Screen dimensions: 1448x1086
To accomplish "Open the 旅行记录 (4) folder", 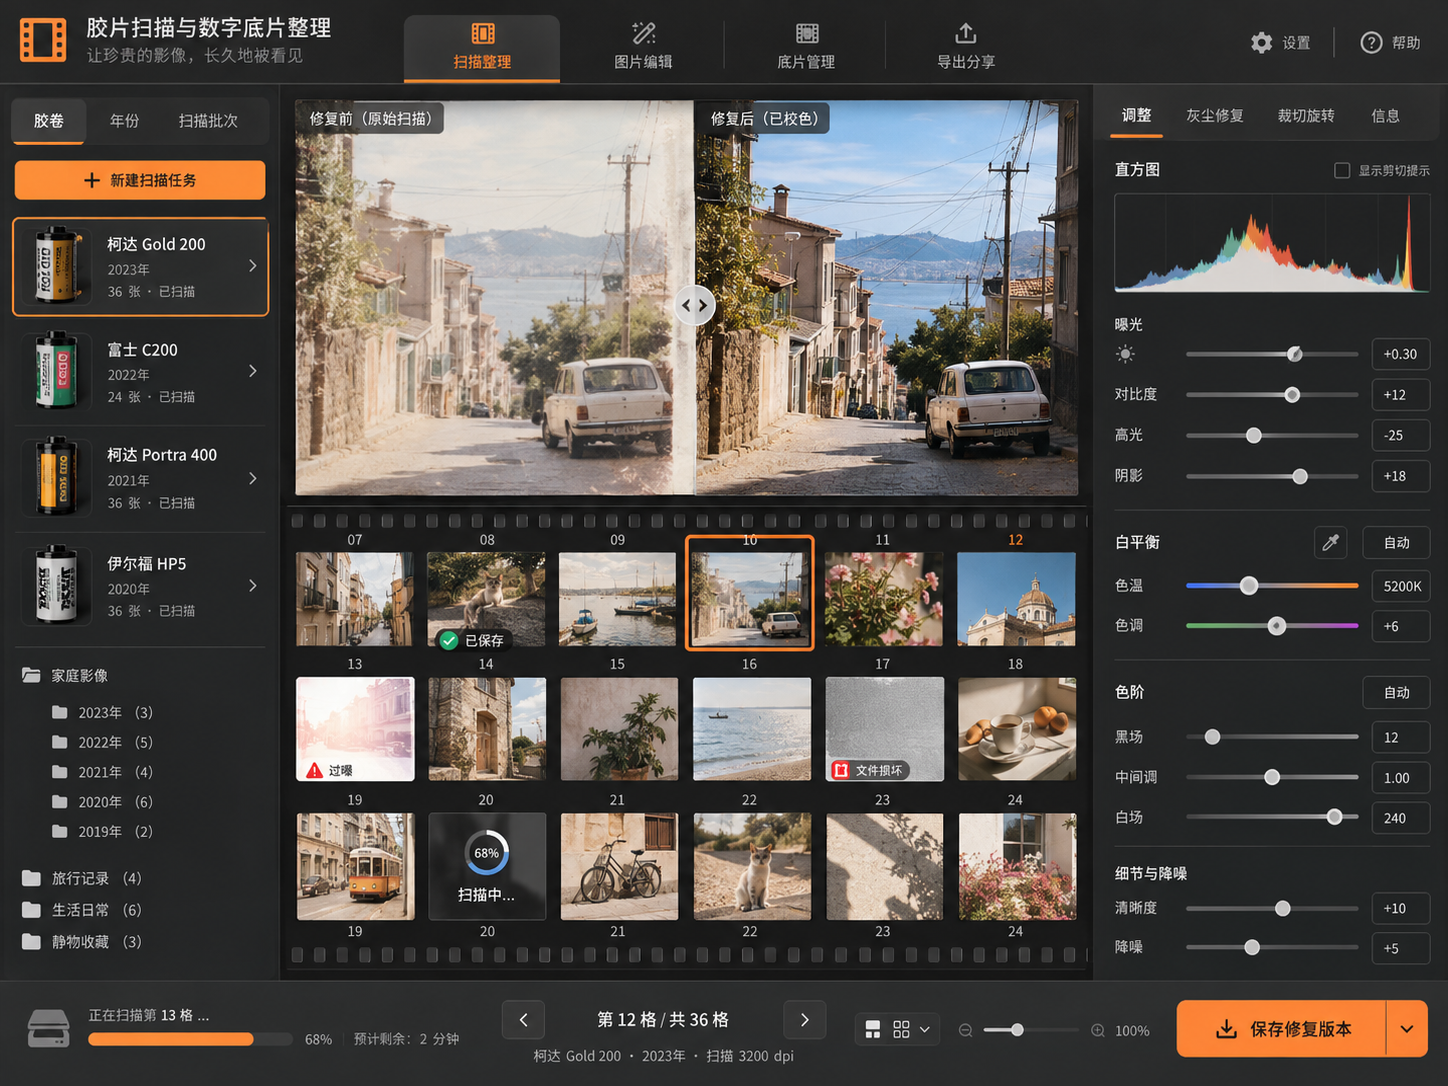I will [x=82, y=878].
